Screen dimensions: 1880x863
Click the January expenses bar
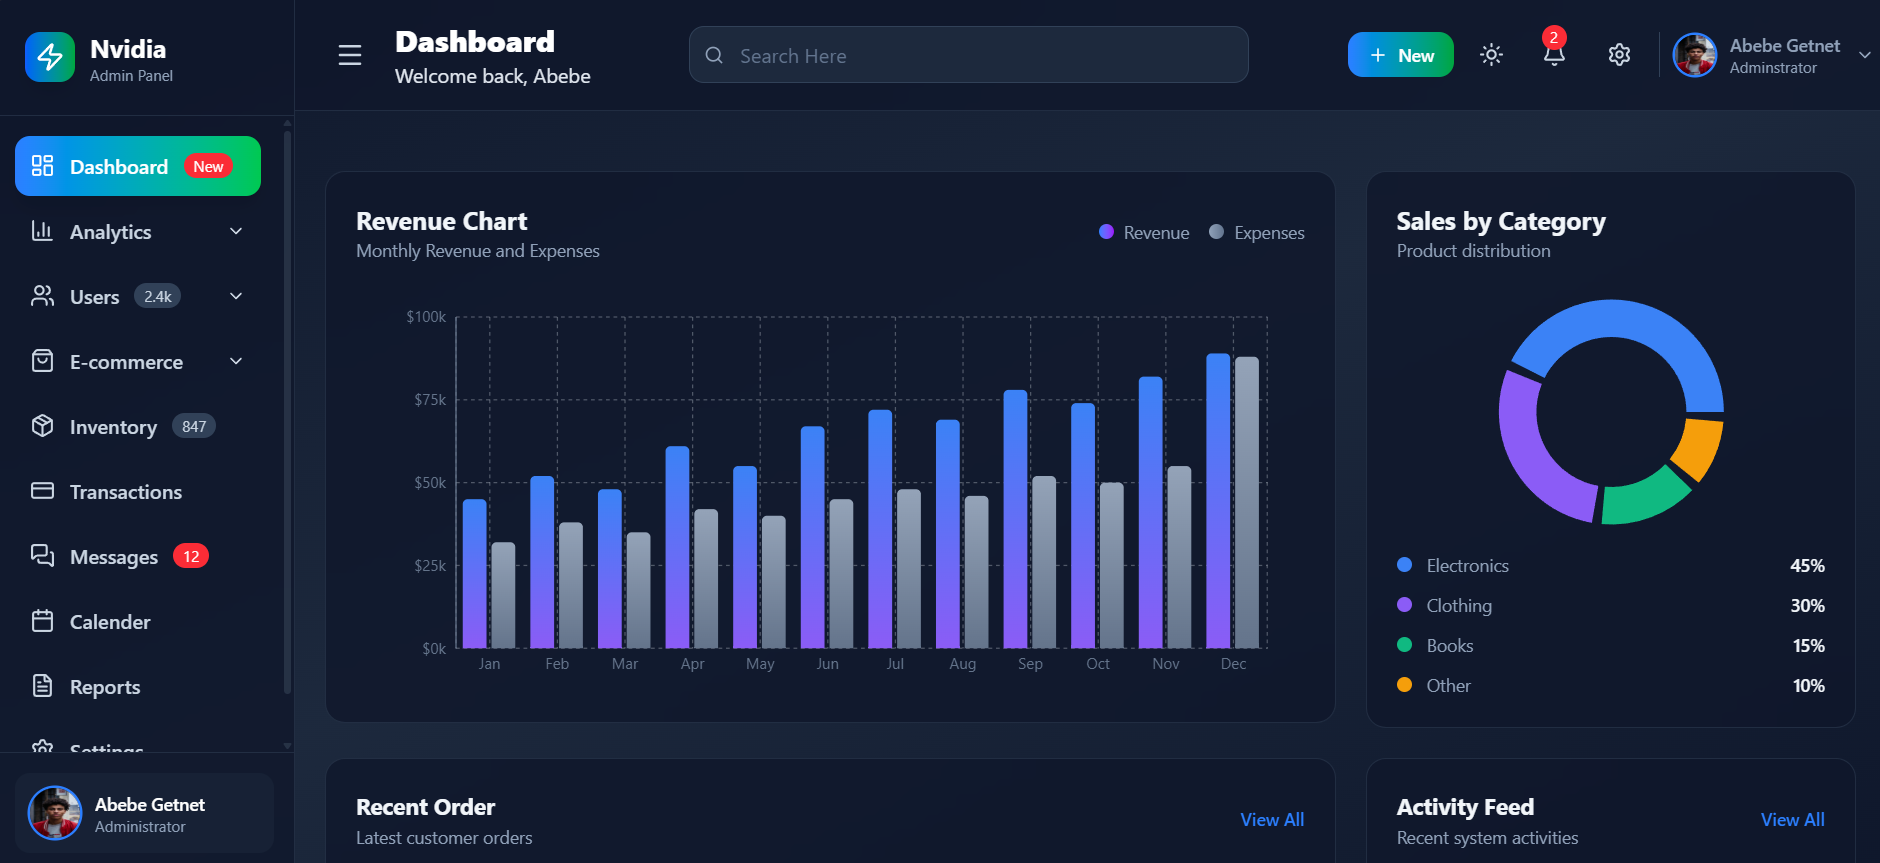[x=503, y=595]
